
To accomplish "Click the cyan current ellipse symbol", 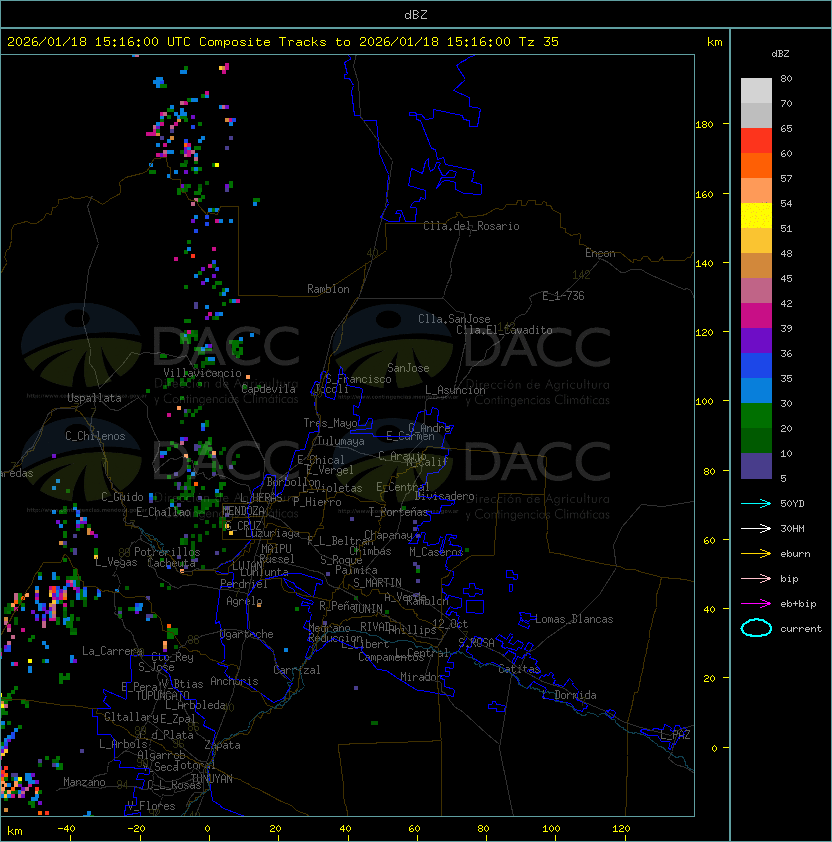I will 756,629.
